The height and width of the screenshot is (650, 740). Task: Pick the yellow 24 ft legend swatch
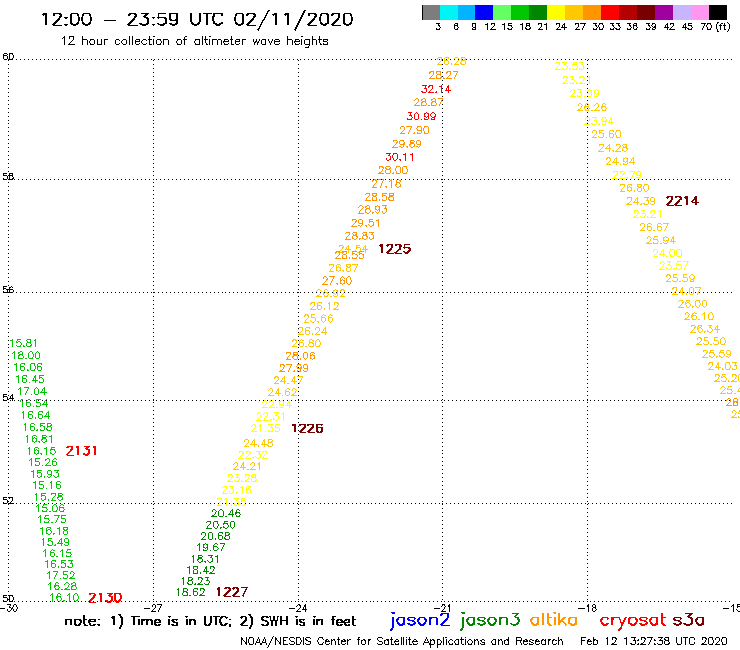pos(556,13)
